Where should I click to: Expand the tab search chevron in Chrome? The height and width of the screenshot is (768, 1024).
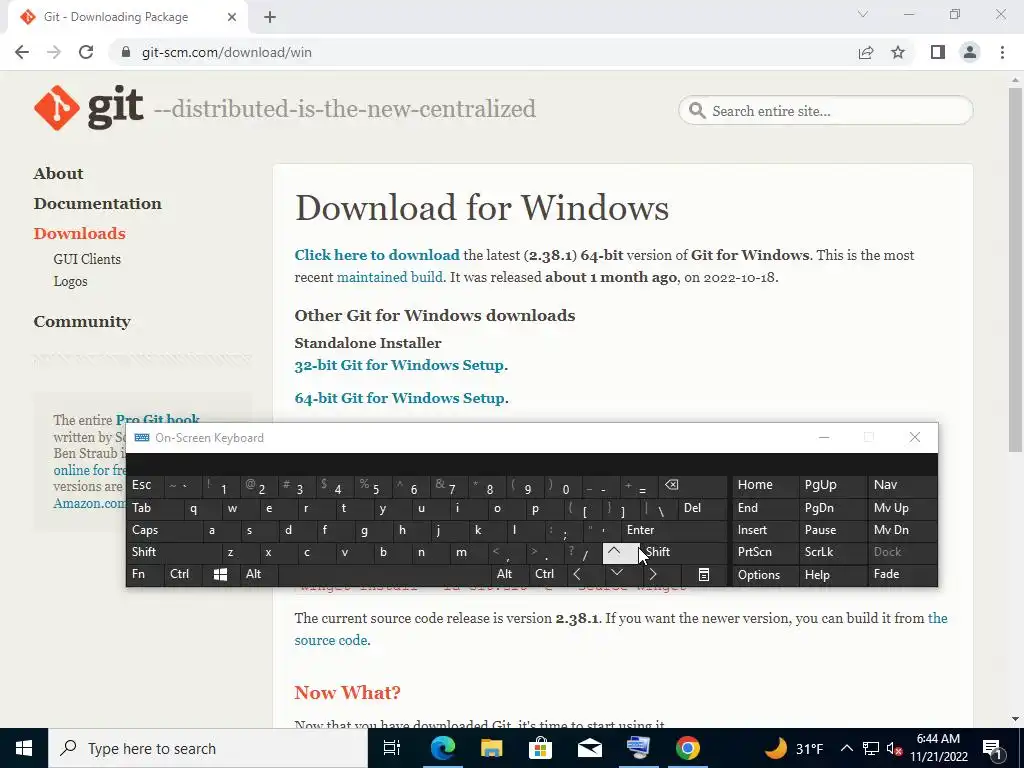pos(863,14)
